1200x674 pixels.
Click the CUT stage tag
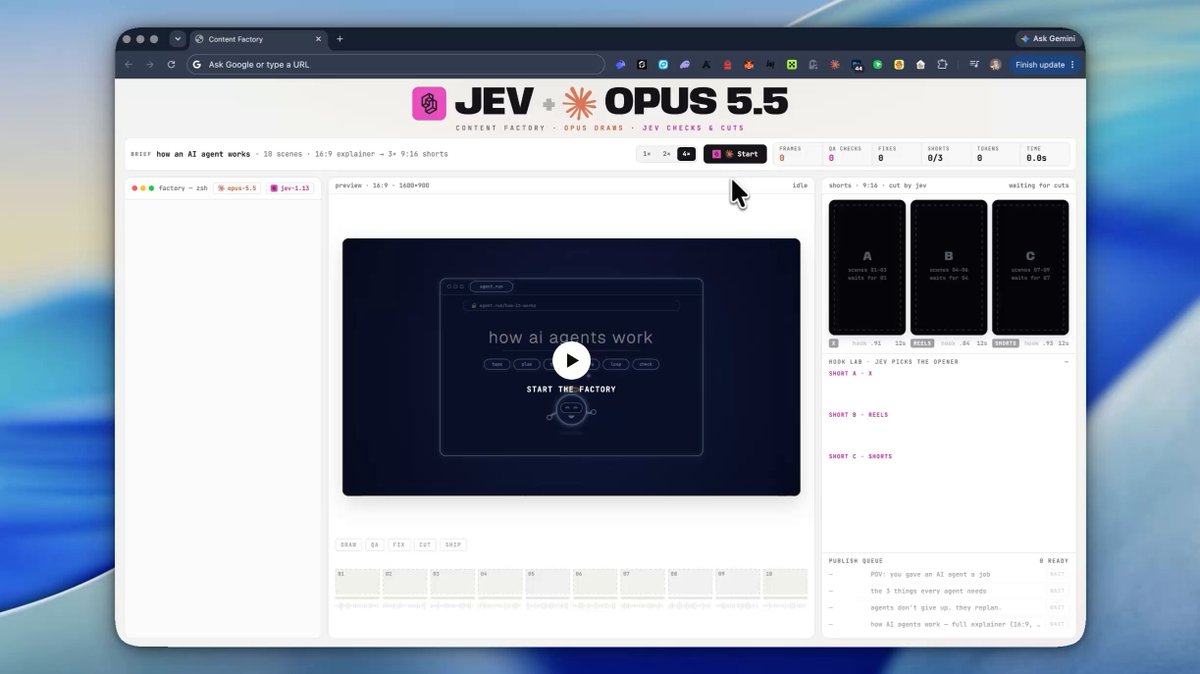425,545
